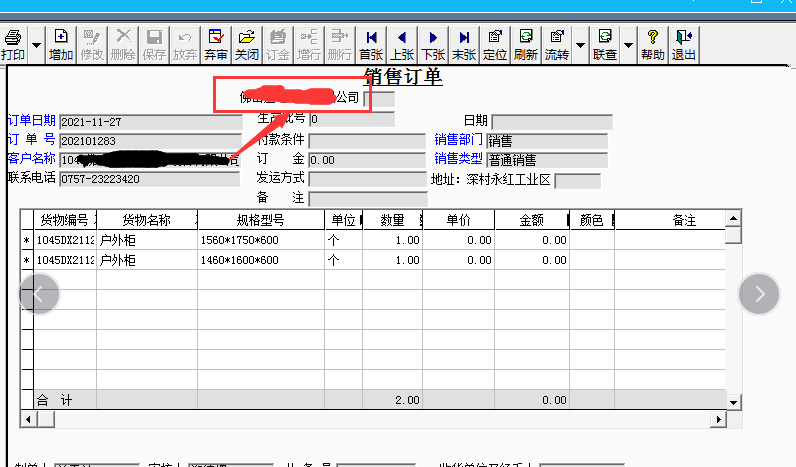Click the table's vertical scroll up arrow
The height and width of the screenshot is (467, 796).
(x=733, y=218)
